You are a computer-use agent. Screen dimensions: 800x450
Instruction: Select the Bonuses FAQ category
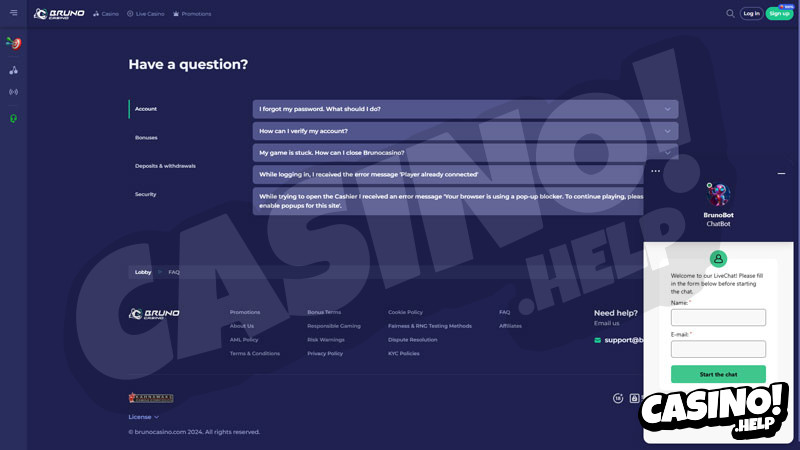[x=146, y=138]
